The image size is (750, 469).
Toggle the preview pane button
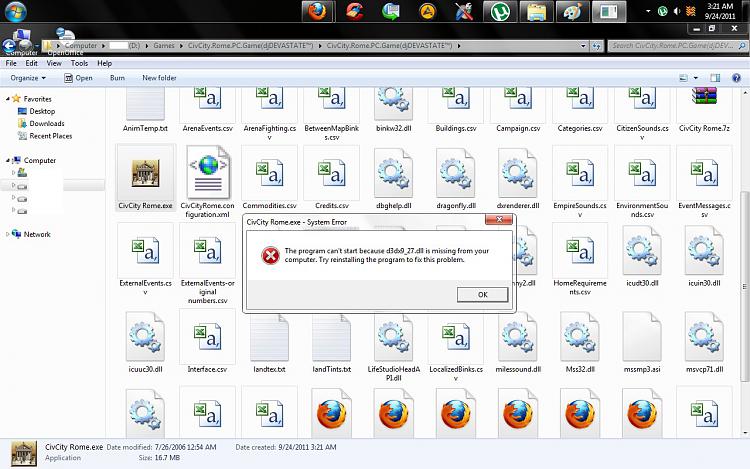pos(715,78)
